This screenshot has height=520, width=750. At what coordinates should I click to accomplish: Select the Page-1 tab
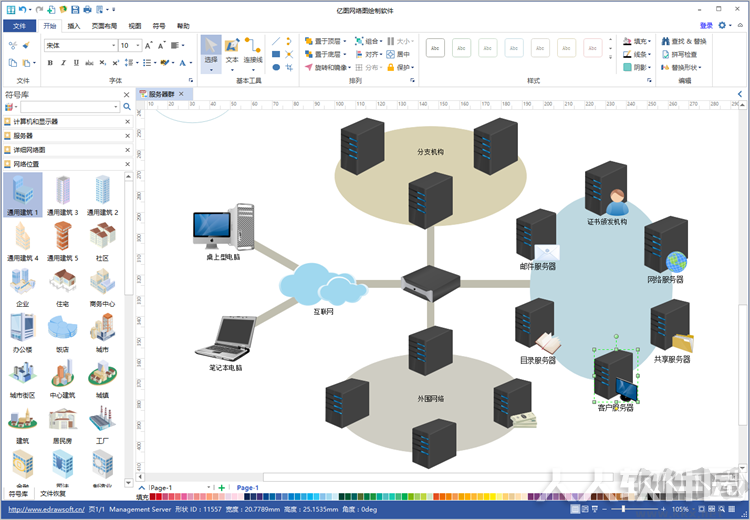coord(248,487)
